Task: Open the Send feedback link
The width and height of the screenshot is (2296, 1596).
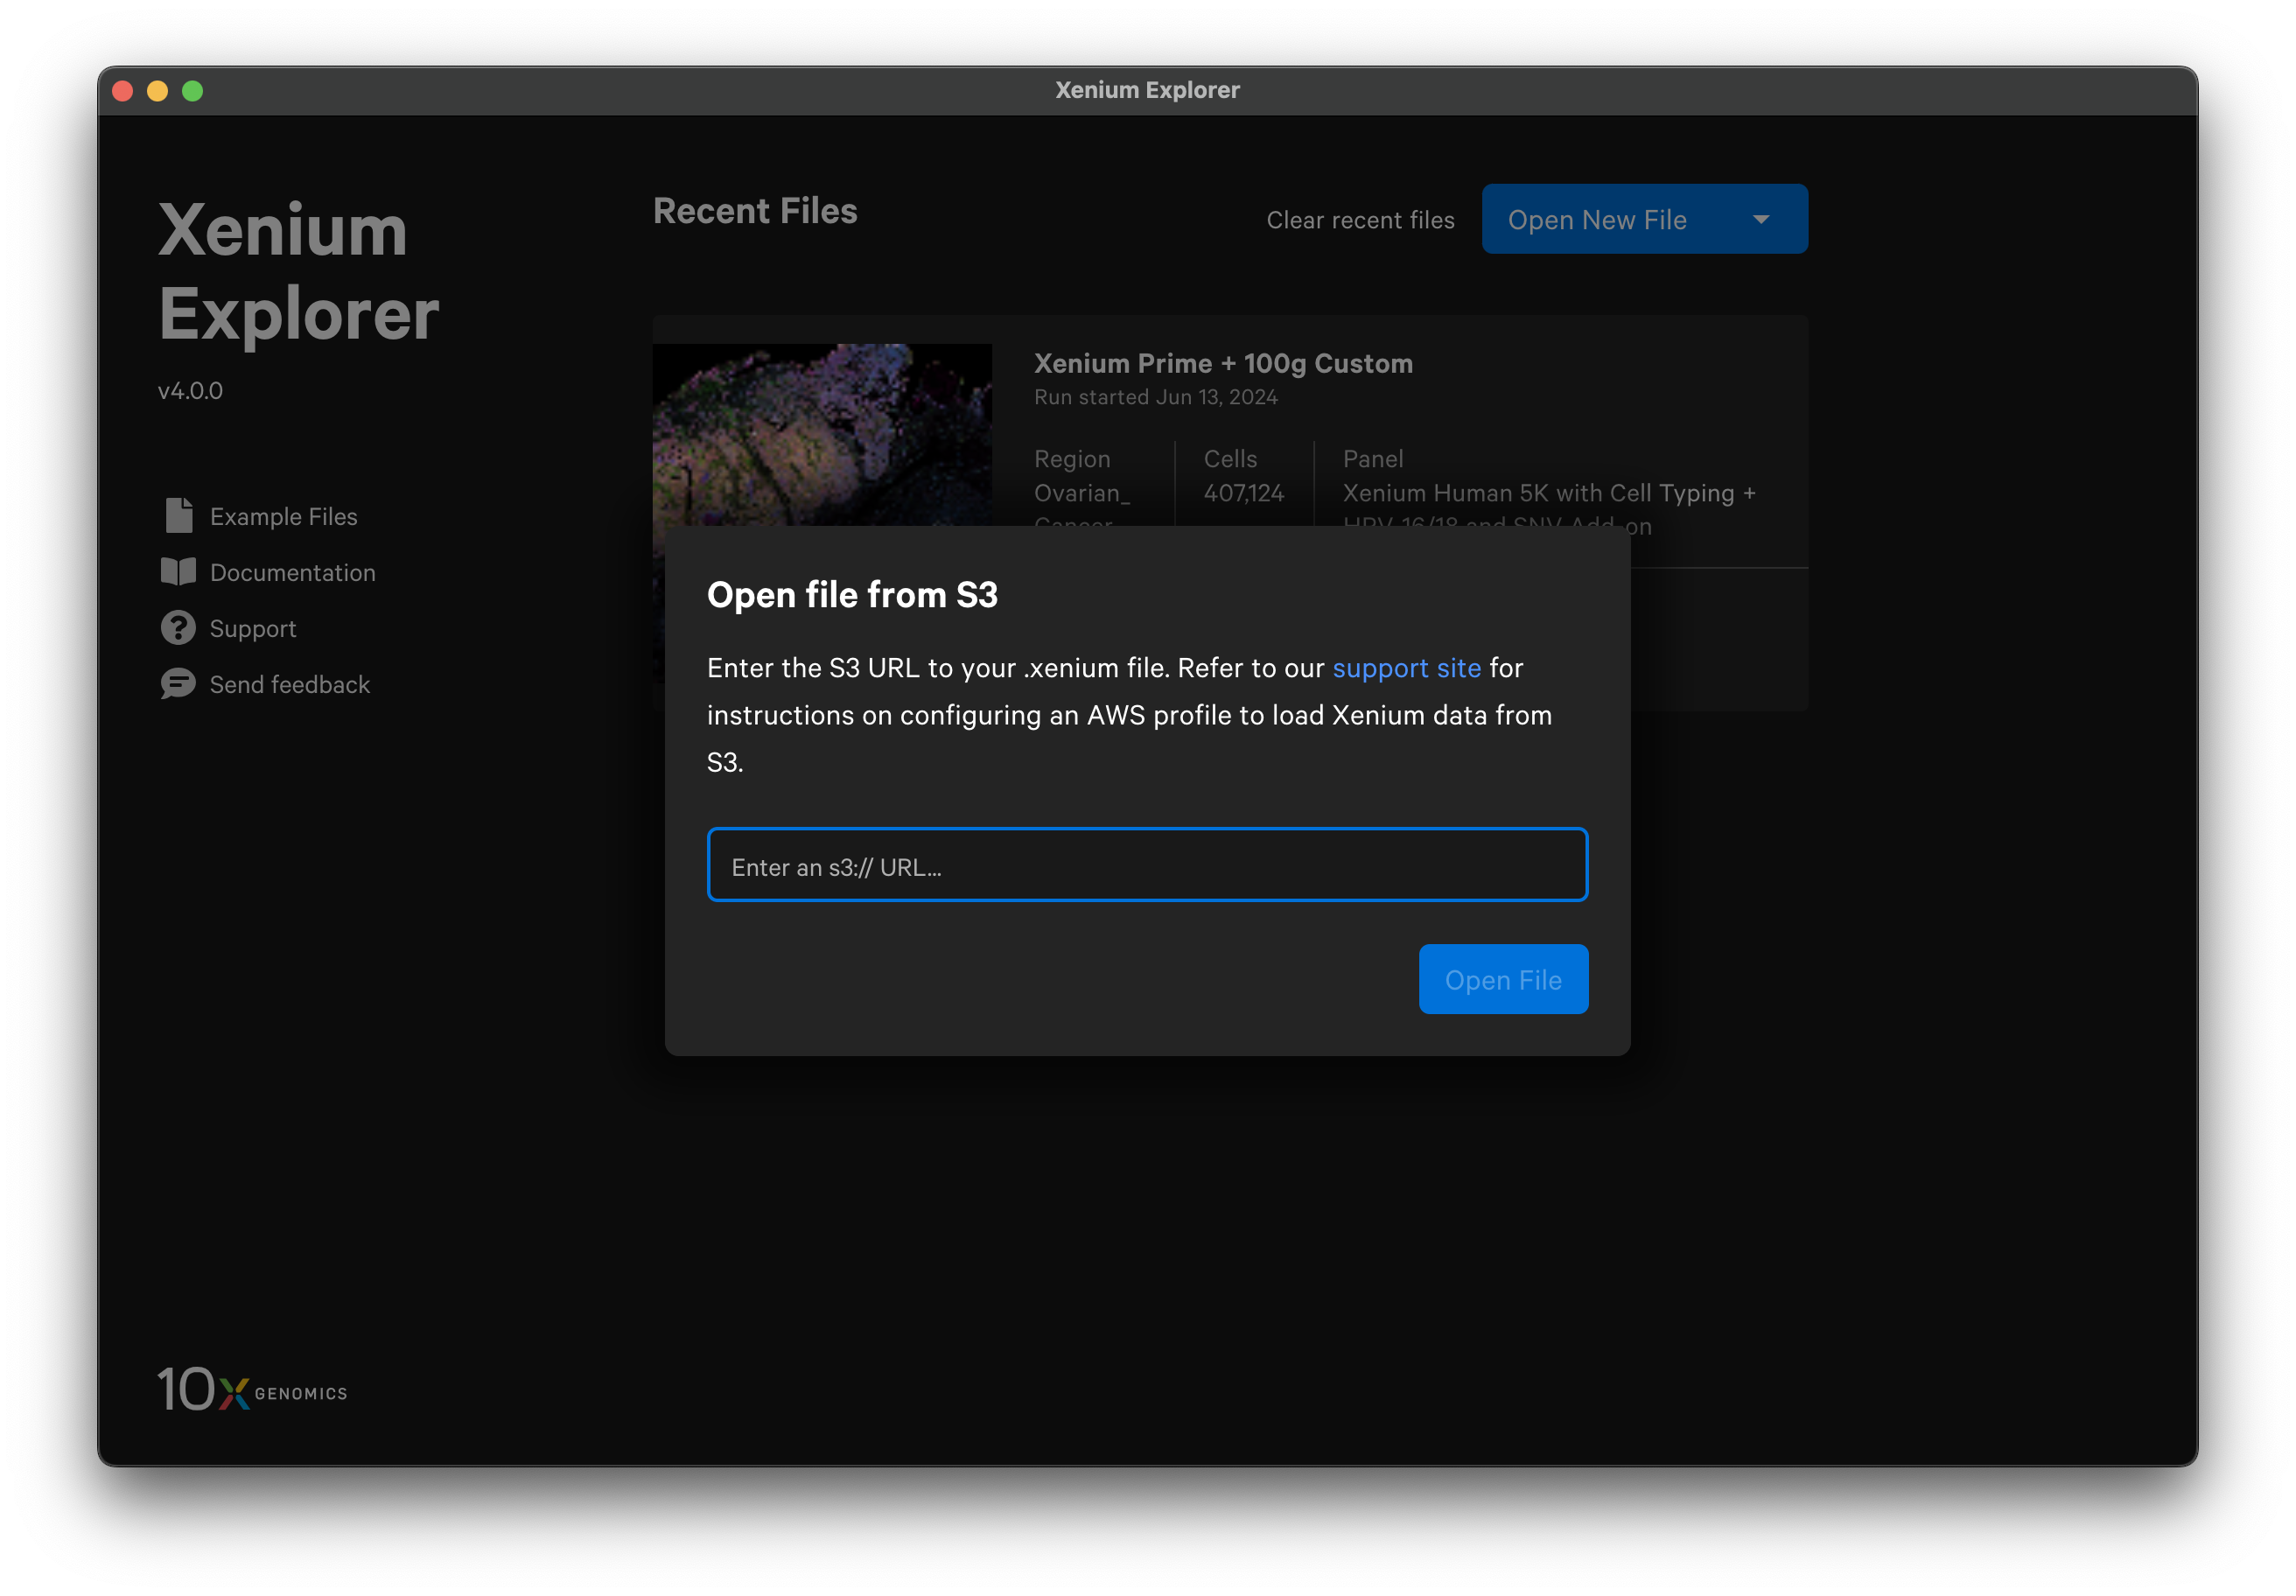Action: (290, 685)
